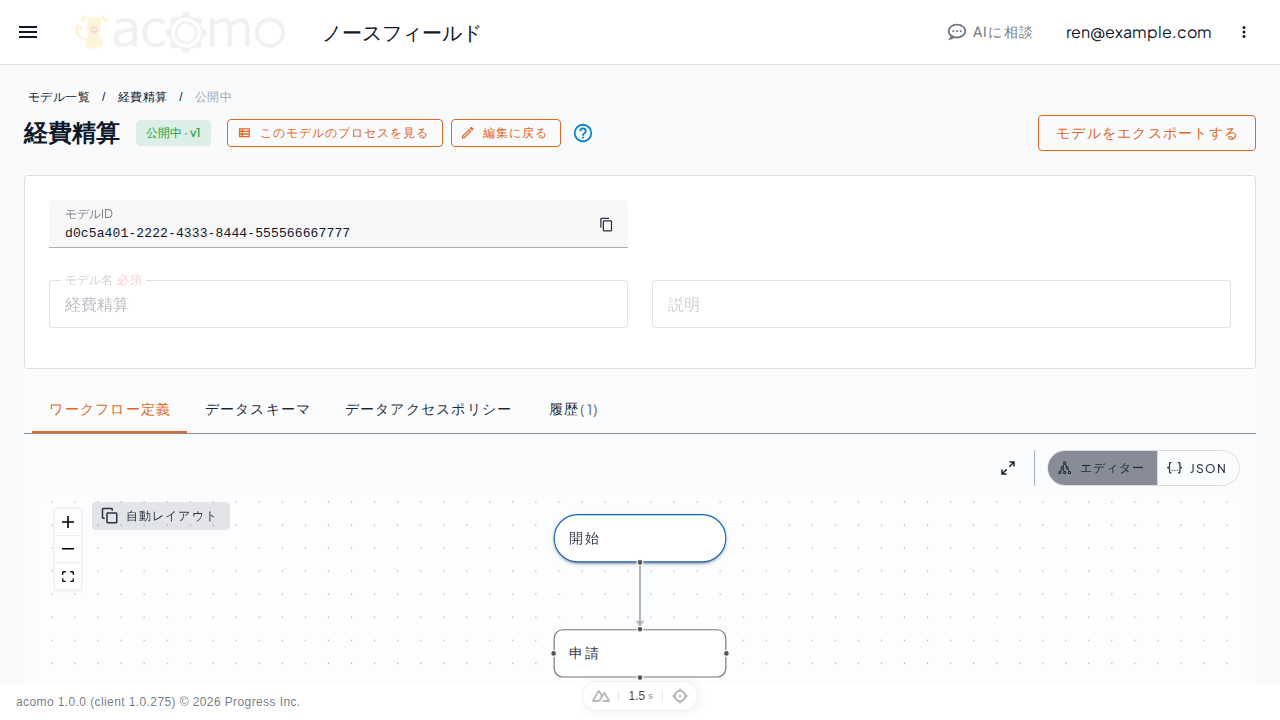Fit the workflow diagram to view
Screen dimensions: 1280x720
[x=68, y=576]
